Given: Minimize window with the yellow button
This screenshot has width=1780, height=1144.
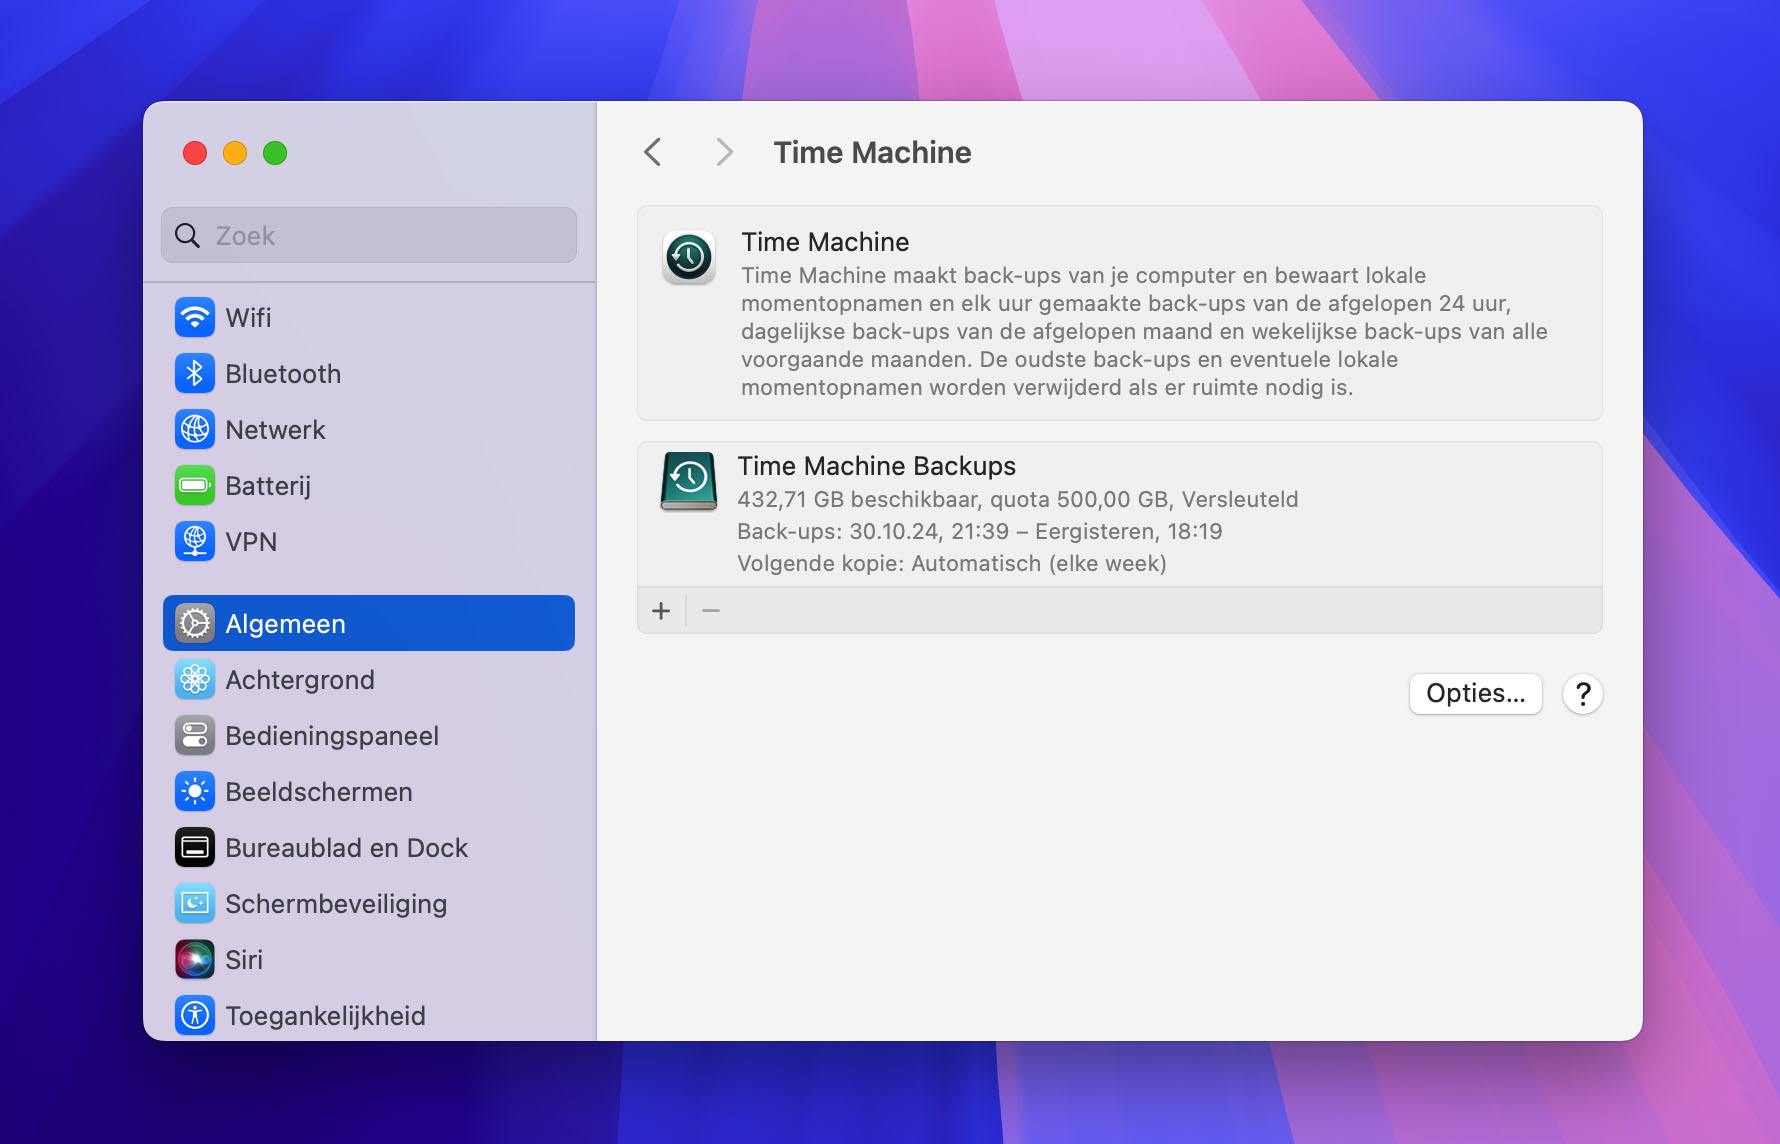Looking at the screenshot, I should tap(235, 153).
